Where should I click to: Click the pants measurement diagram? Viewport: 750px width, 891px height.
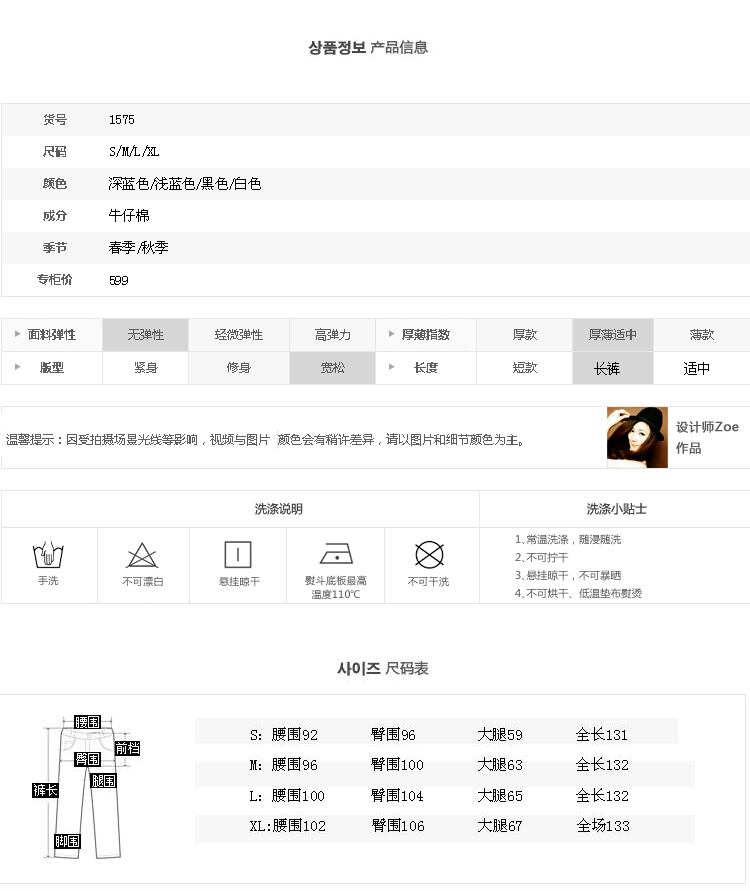(x=86, y=787)
